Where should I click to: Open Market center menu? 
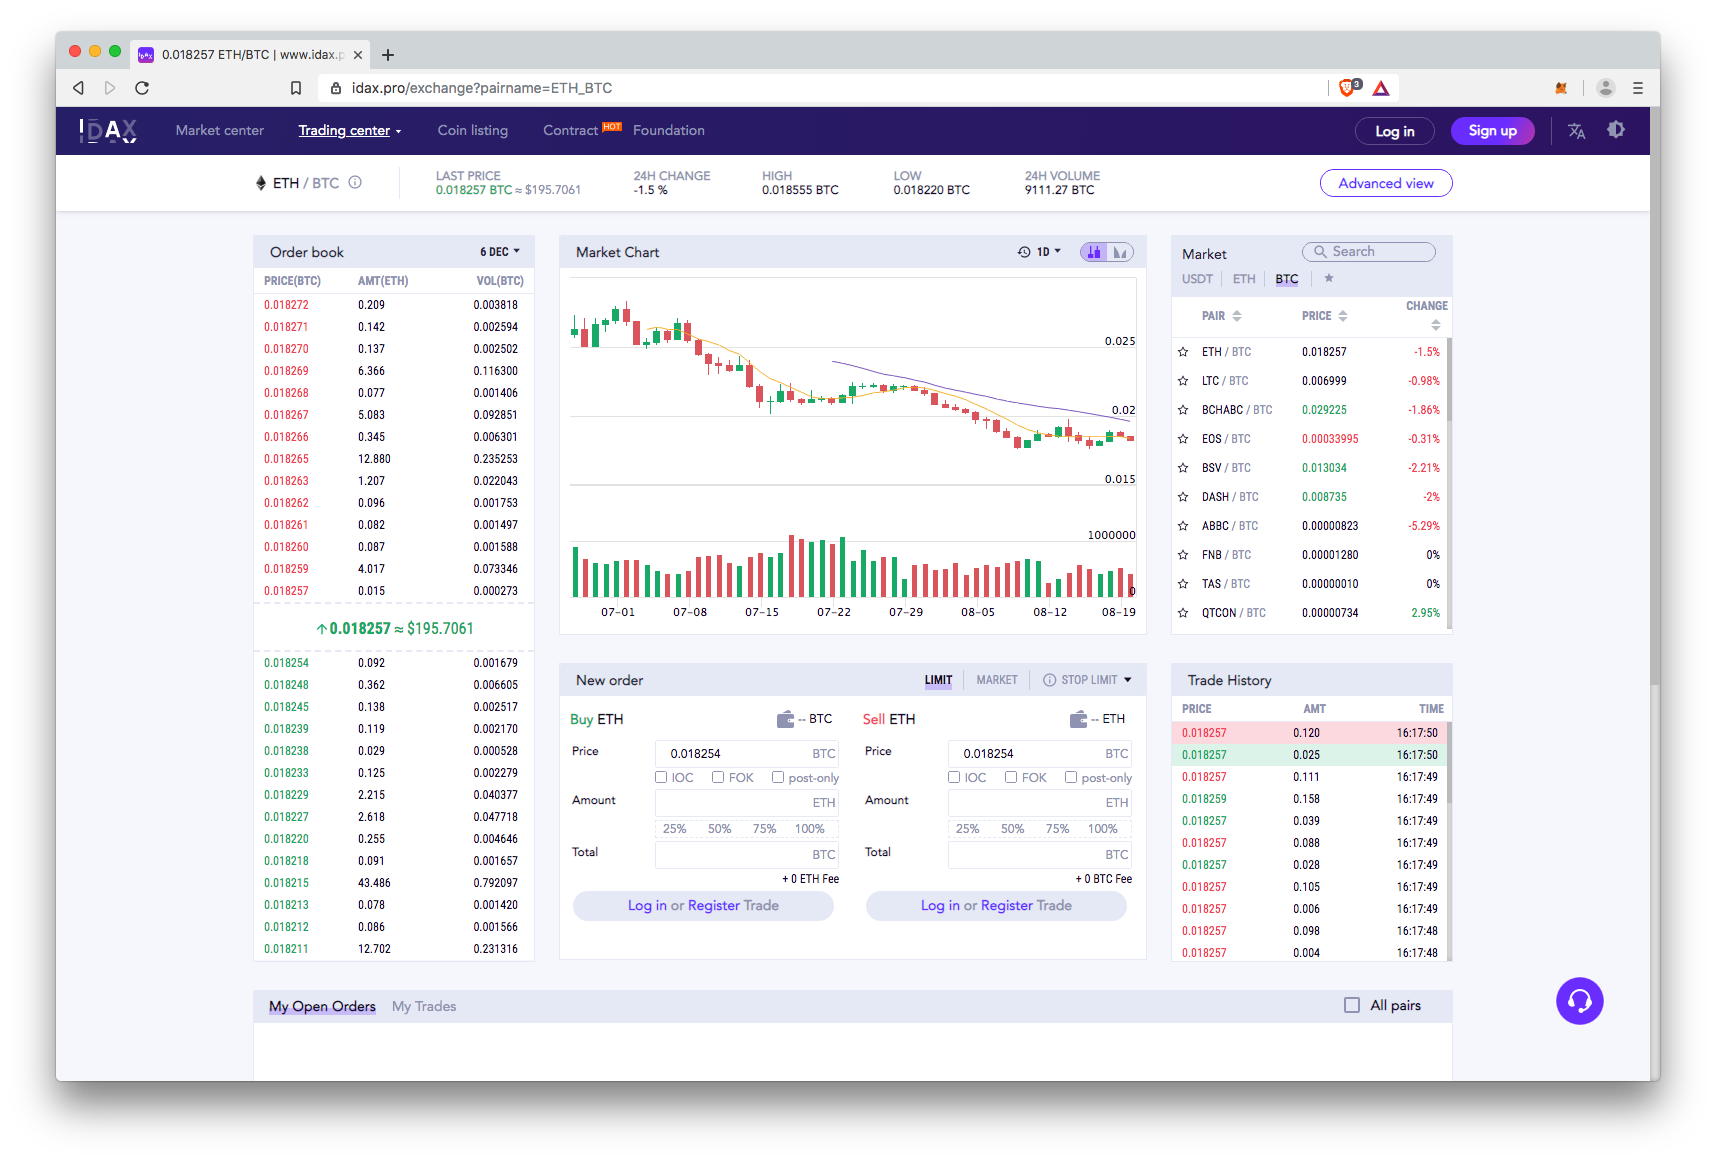point(220,131)
